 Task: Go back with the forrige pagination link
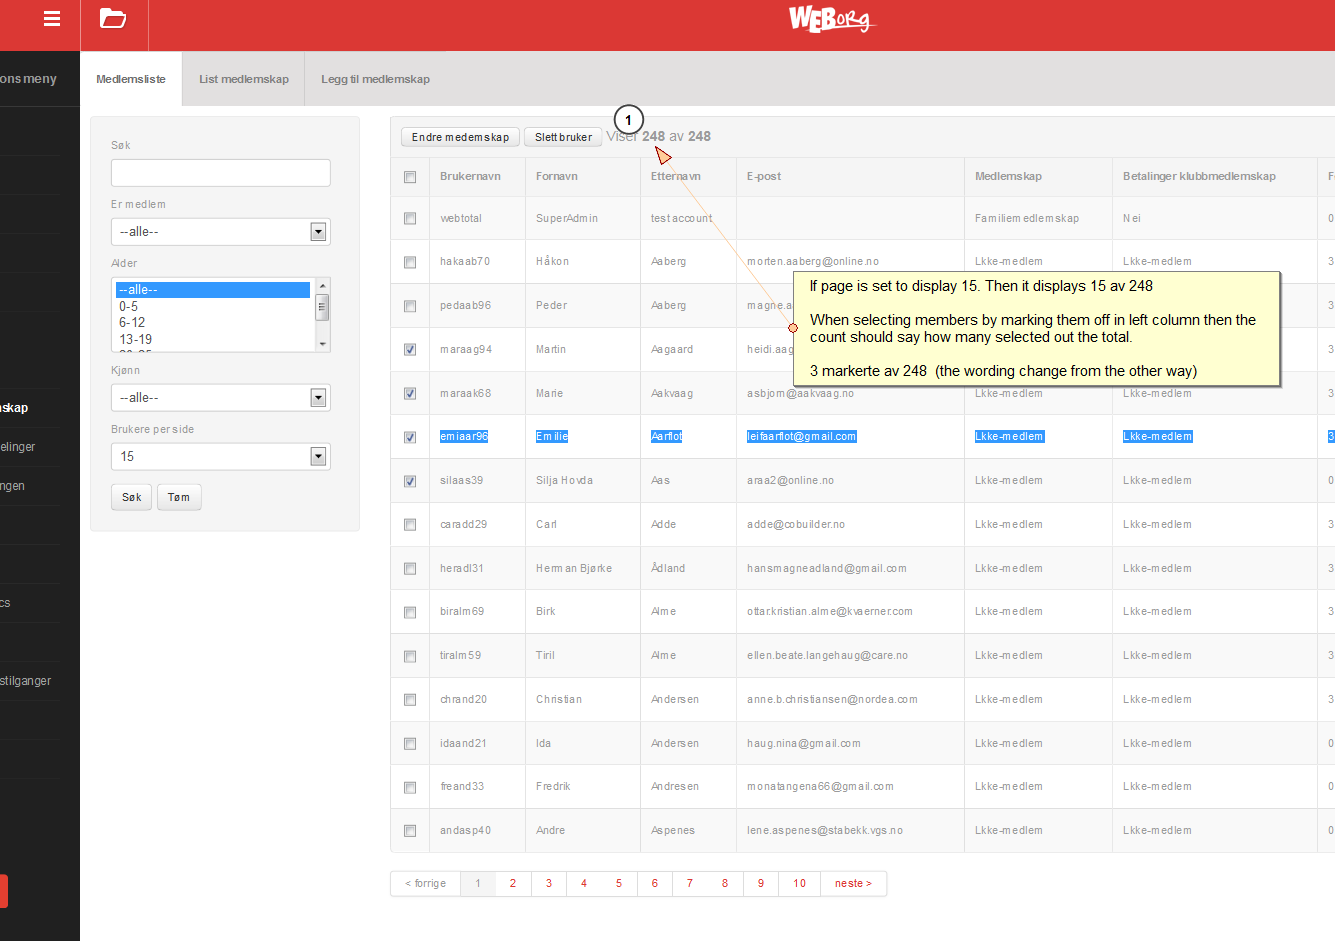click(426, 884)
